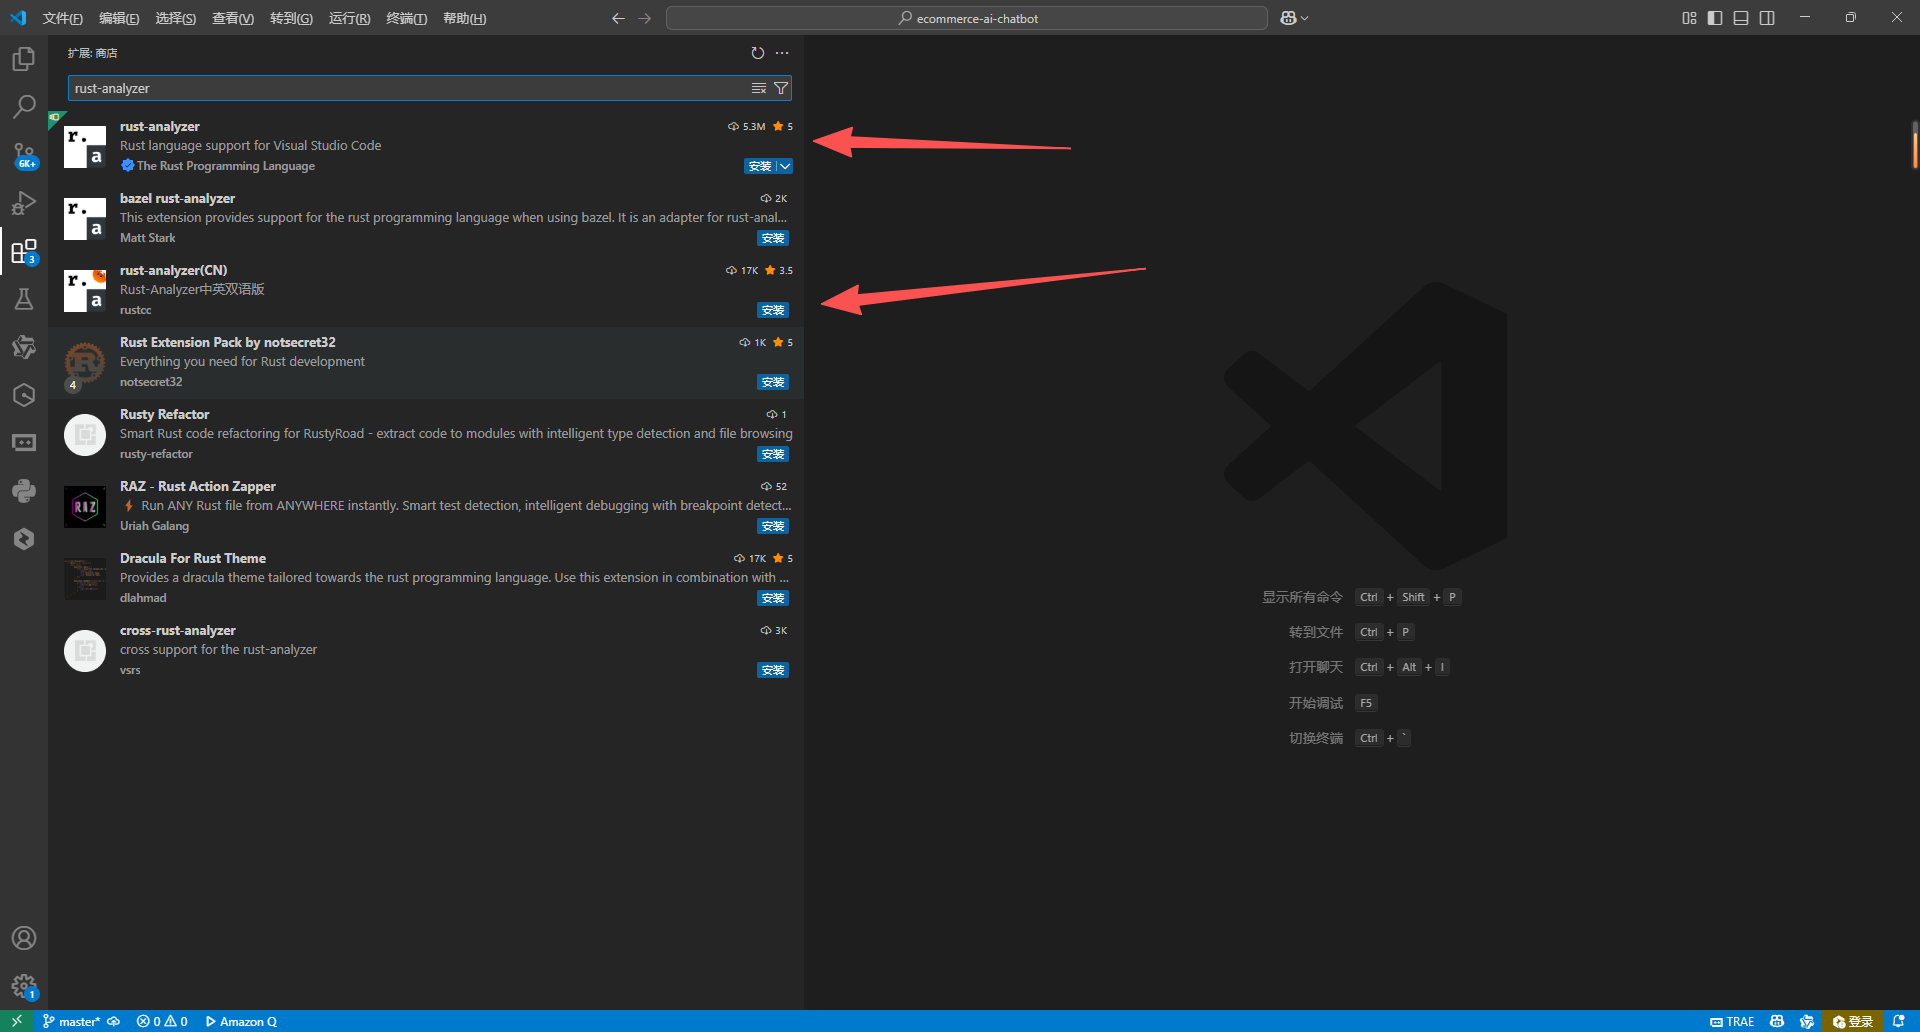Open the 转到(G) menu
This screenshot has width=1920, height=1032.
click(x=291, y=18)
